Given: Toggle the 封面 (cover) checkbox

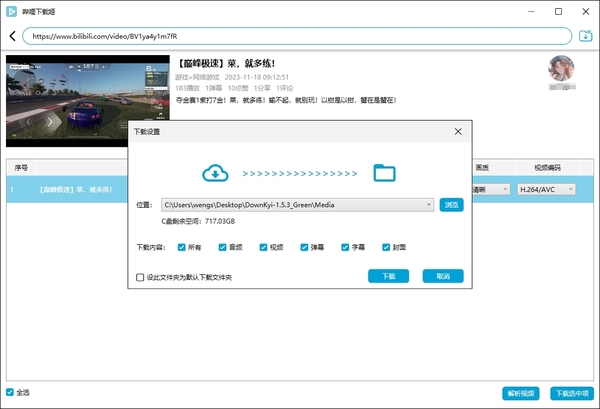Looking at the screenshot, I should 385,246.
